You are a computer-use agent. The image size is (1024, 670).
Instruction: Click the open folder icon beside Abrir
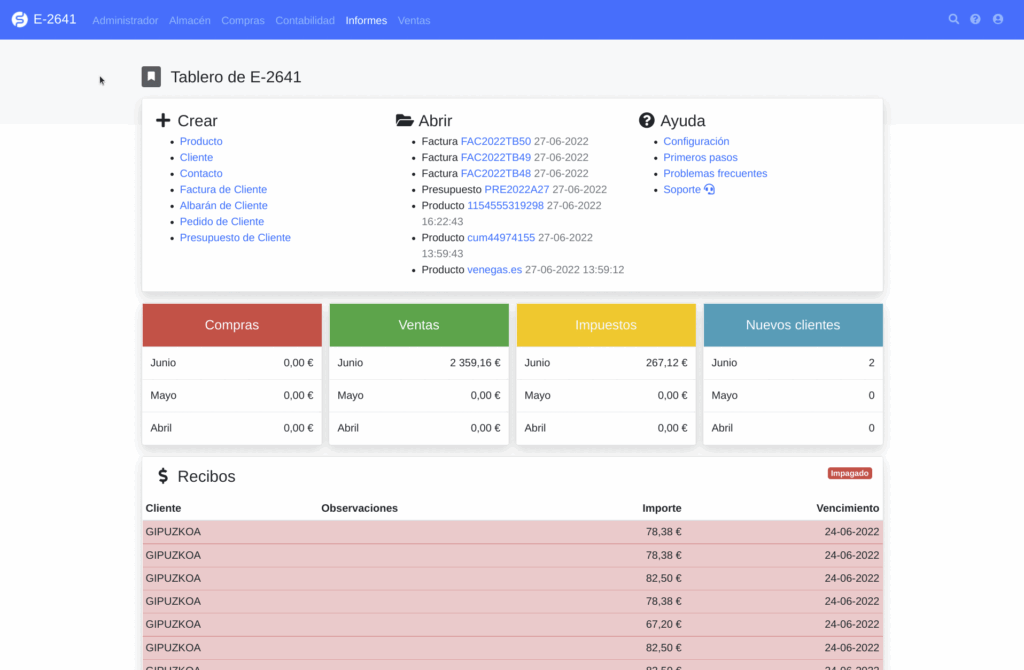pyautogui.click(x=404, y=121)
